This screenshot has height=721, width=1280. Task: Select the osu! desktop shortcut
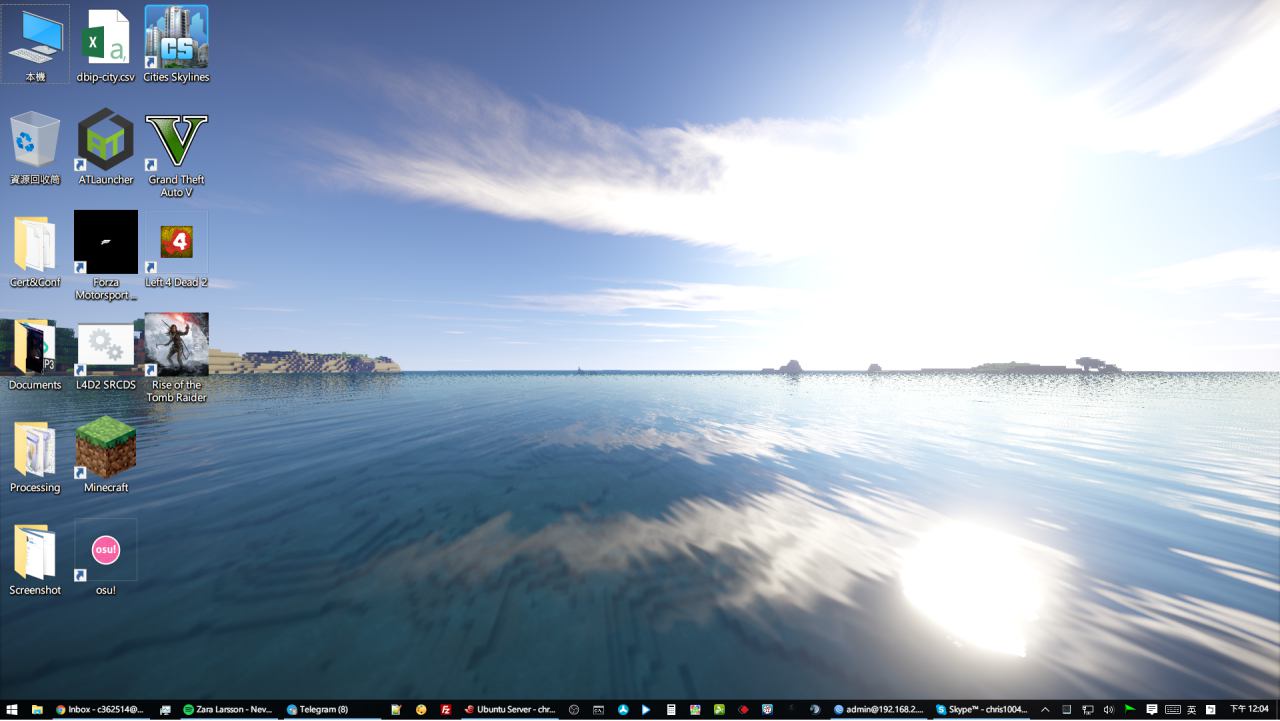(x=106, y=558)
